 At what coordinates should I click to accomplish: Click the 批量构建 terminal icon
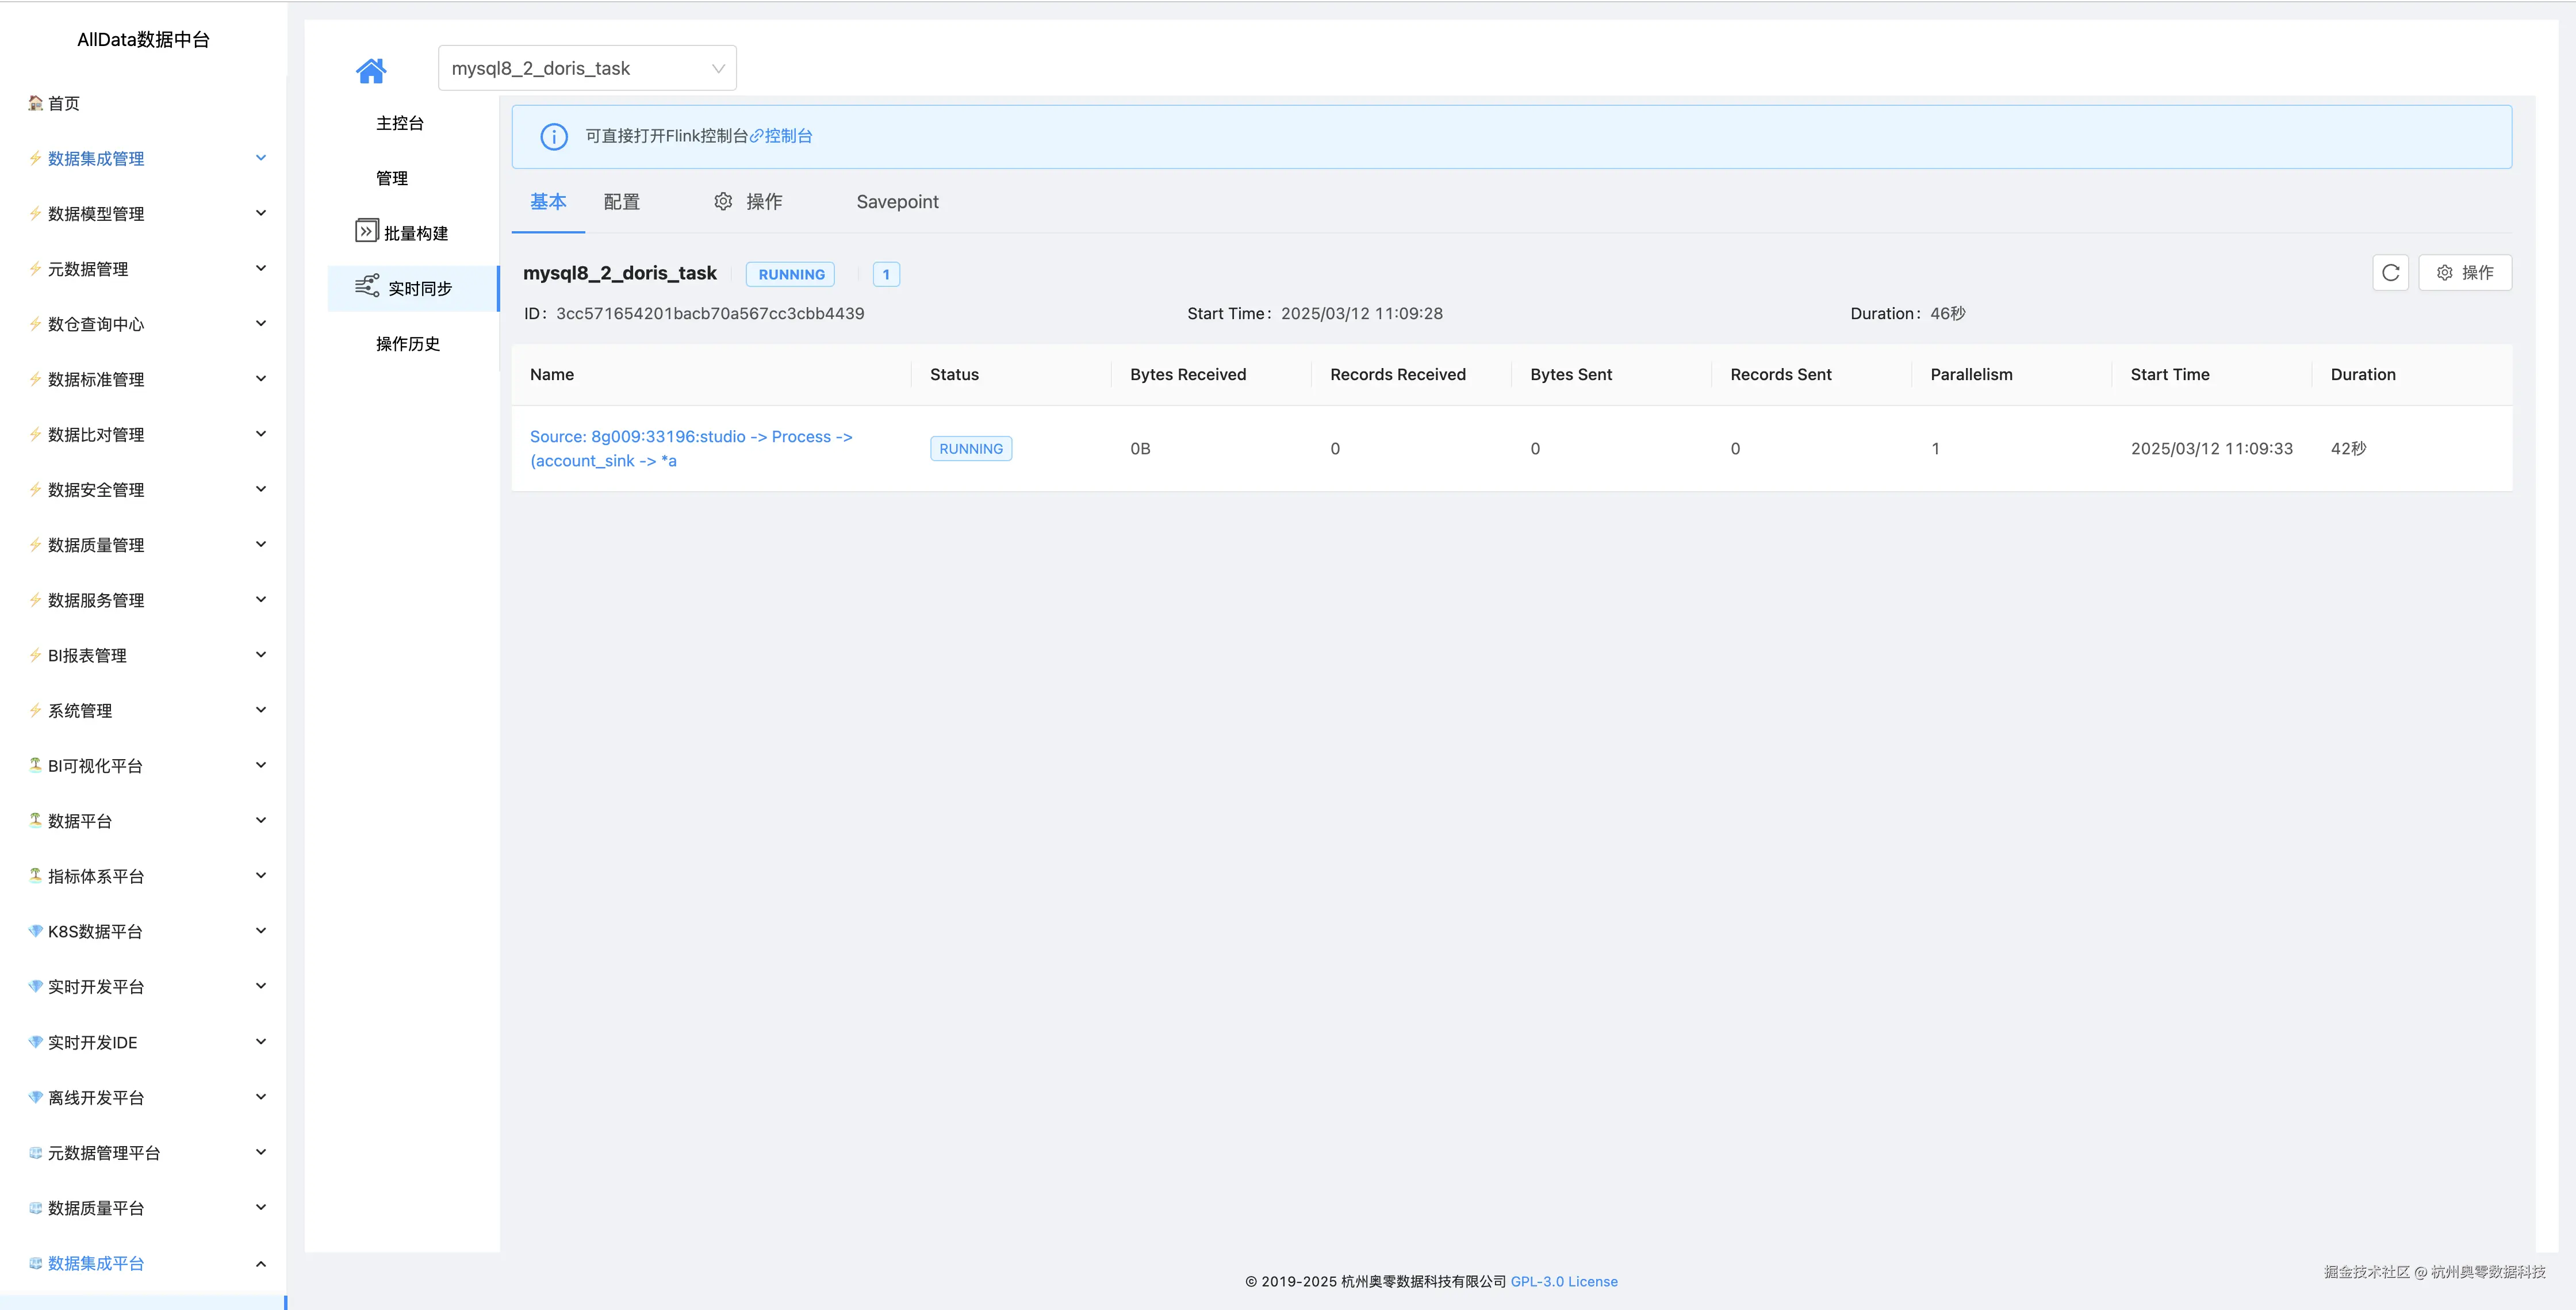(x=367, y=232)
